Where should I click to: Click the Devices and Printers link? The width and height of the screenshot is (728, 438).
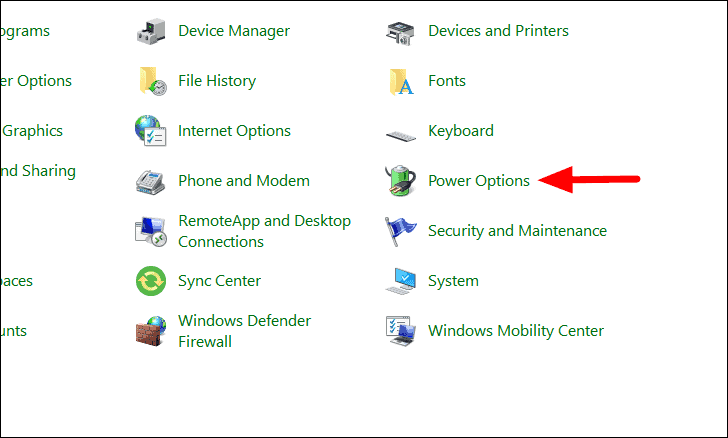click(x=498, y=31)
